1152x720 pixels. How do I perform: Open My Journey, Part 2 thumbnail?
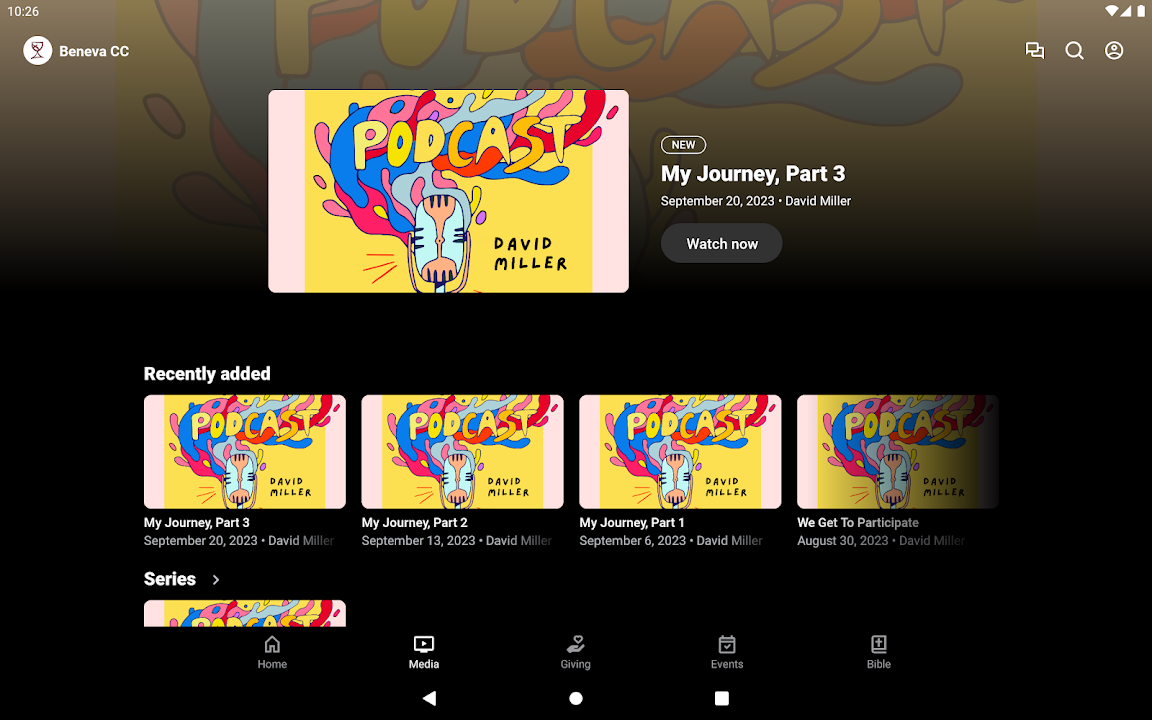coord(462,452)
